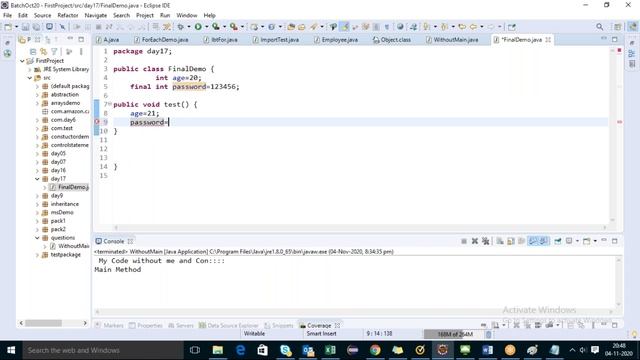Click the Chrome icon on taskbar
Image resolution: width=640 pixels, height=360 pixels.
pos(375,350)
